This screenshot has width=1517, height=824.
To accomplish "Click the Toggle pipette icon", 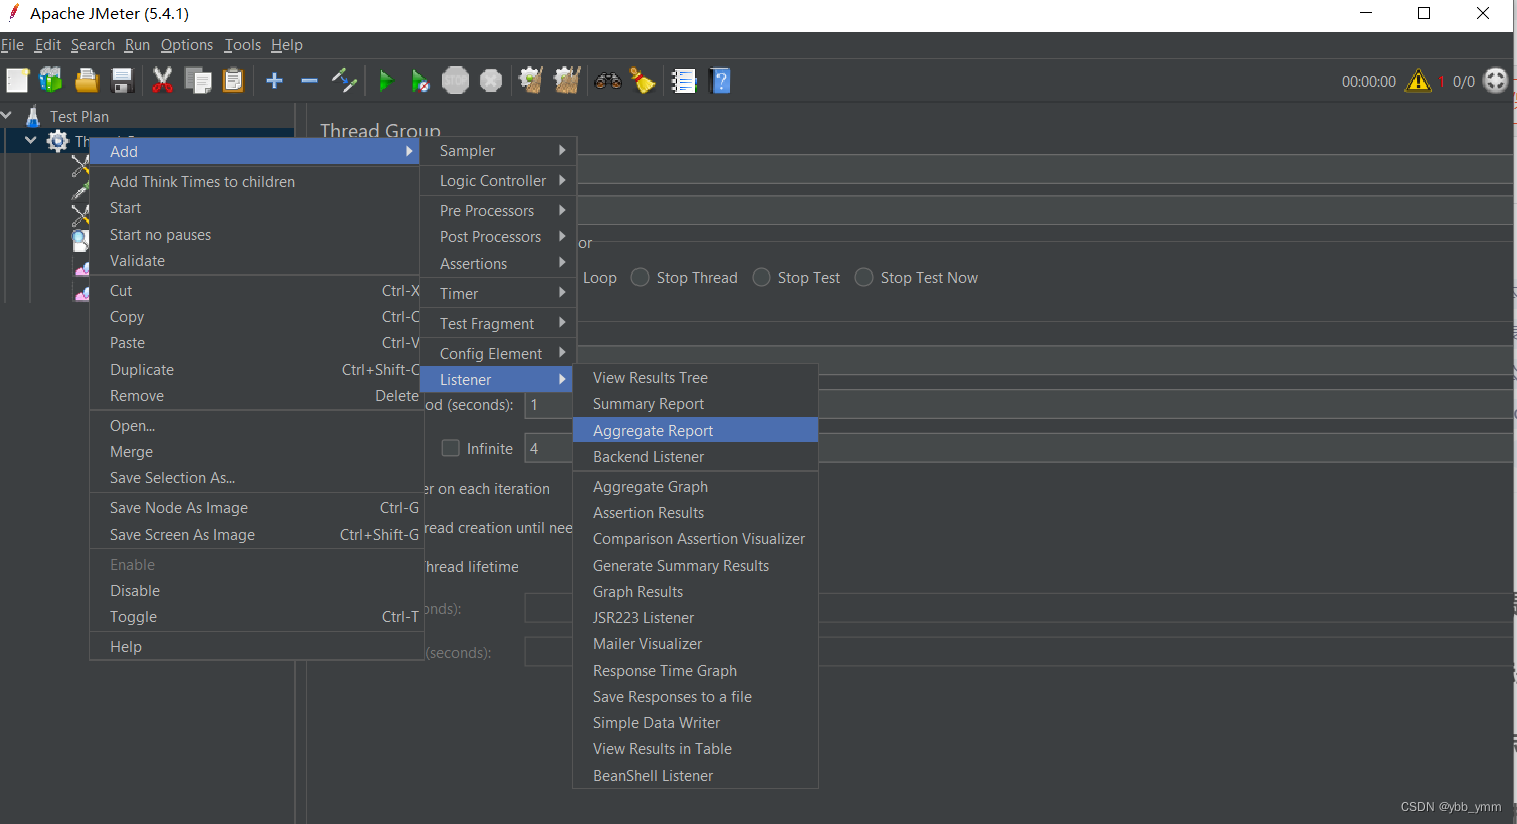I will (x=344, y=80).
